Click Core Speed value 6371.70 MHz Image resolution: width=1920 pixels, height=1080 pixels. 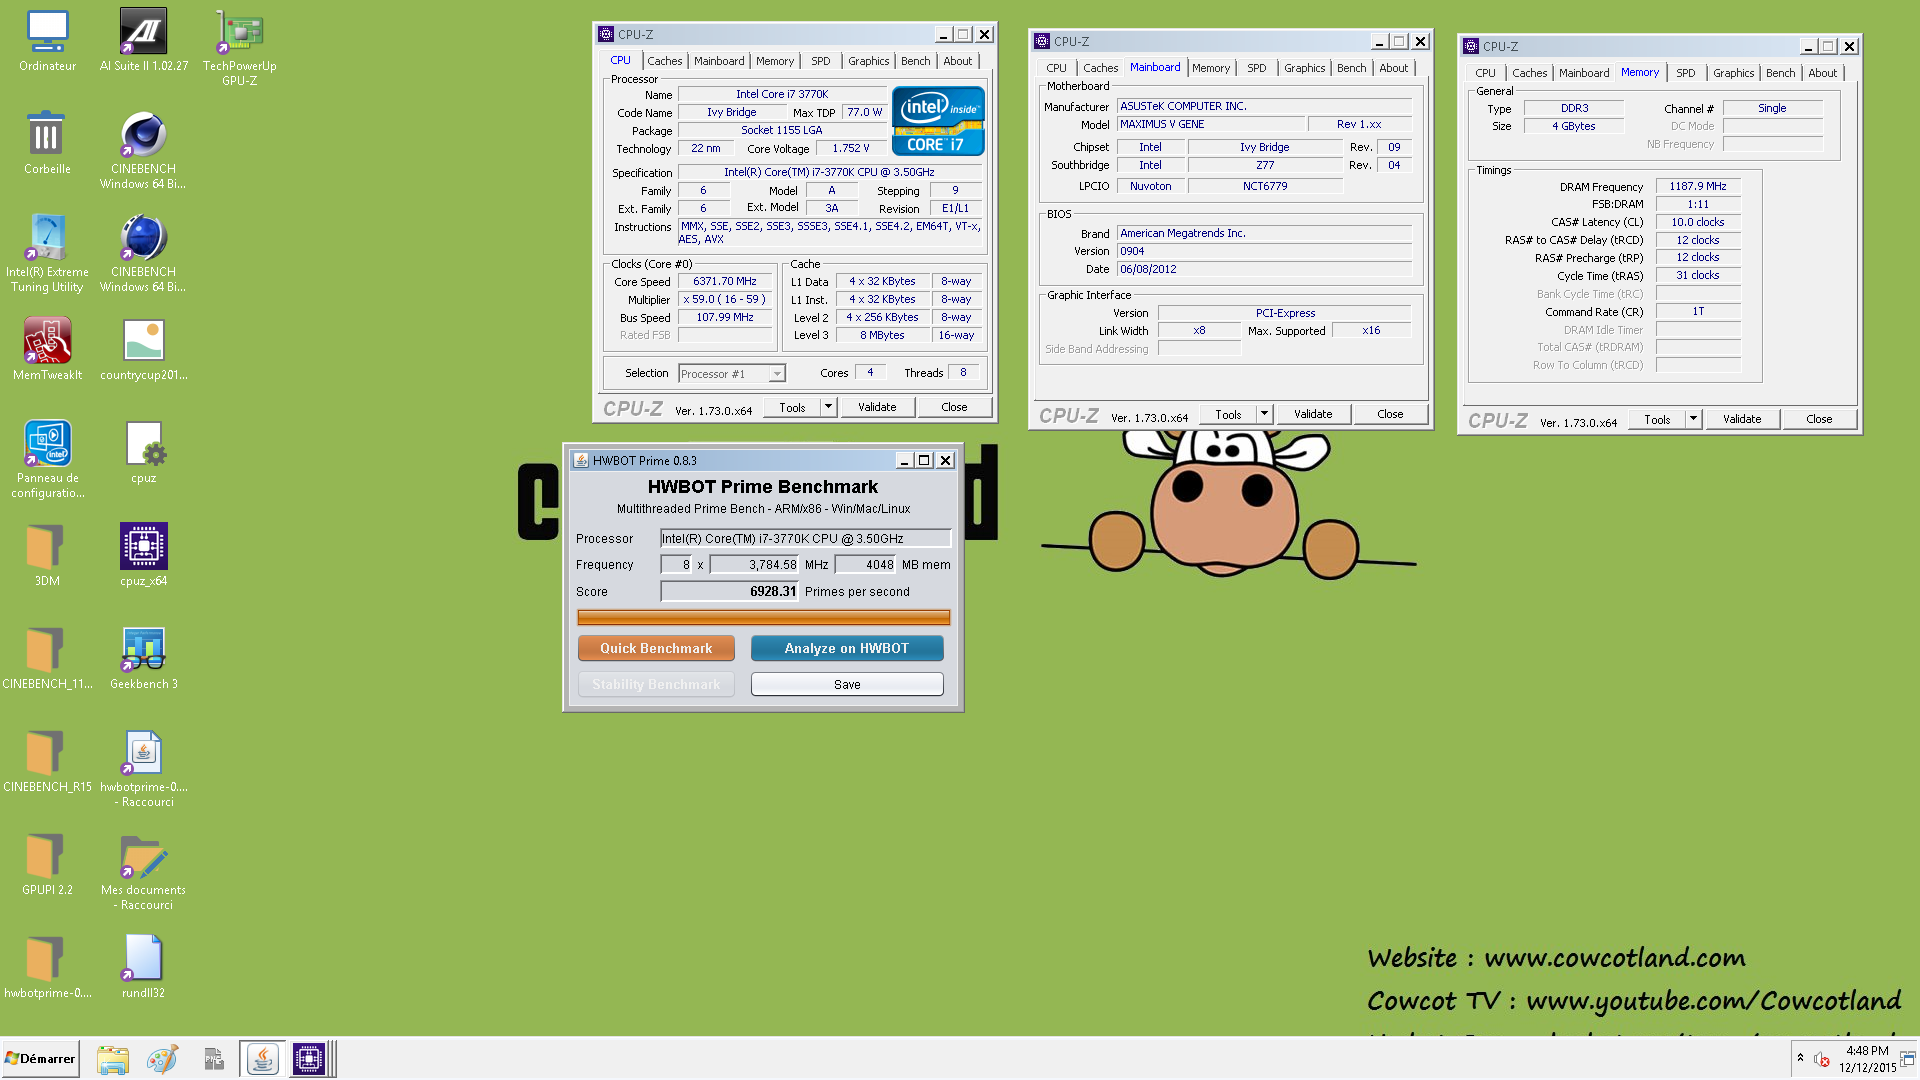[725, 282]
